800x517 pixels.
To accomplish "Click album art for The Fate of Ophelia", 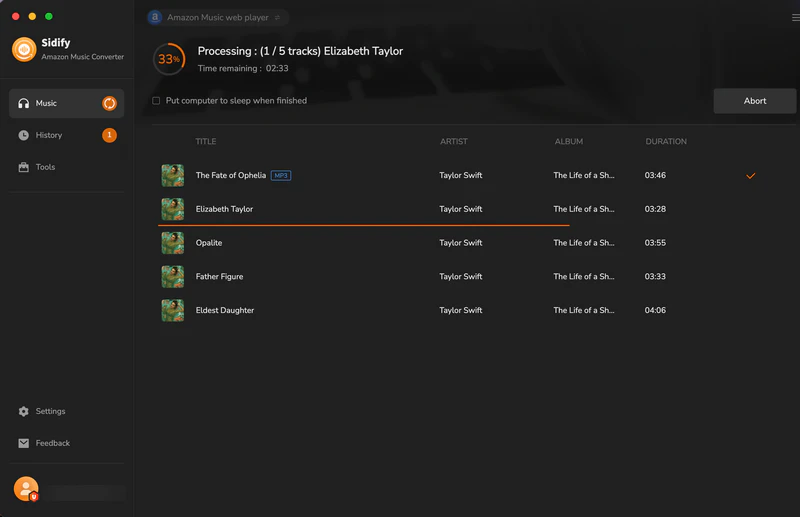I will point(172,176).
